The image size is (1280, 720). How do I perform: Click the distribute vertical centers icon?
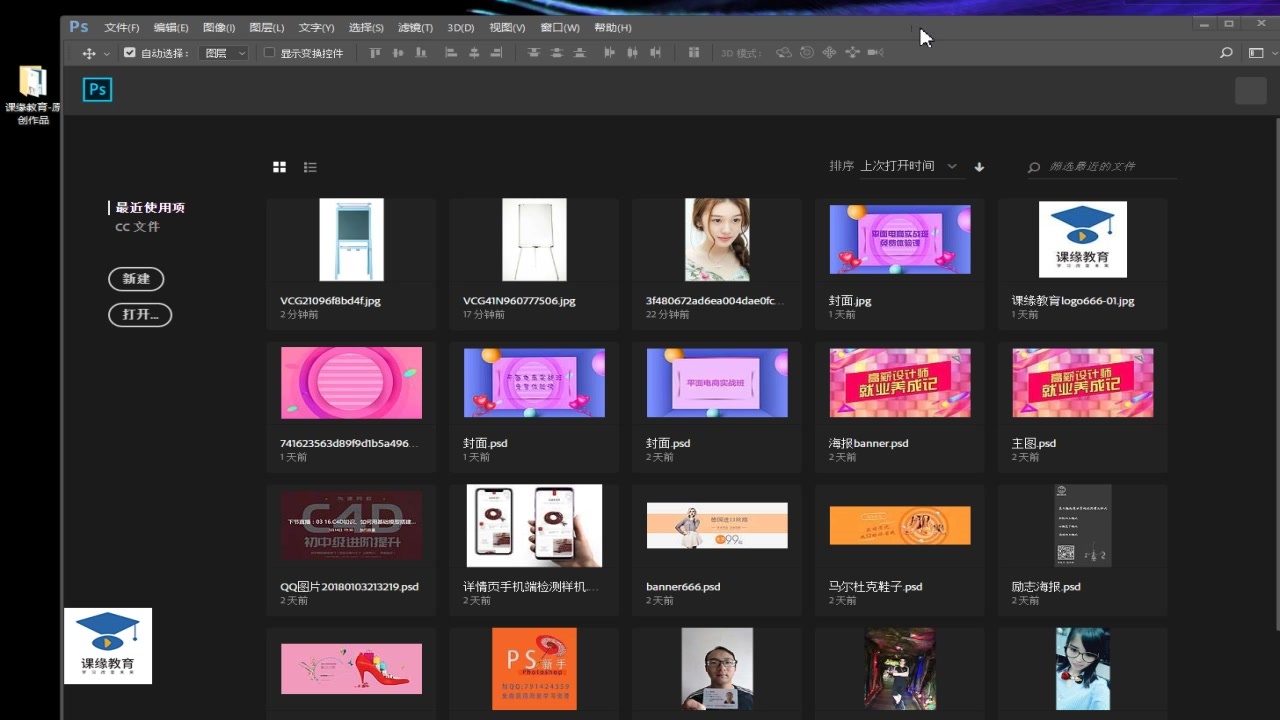point(556,53)
